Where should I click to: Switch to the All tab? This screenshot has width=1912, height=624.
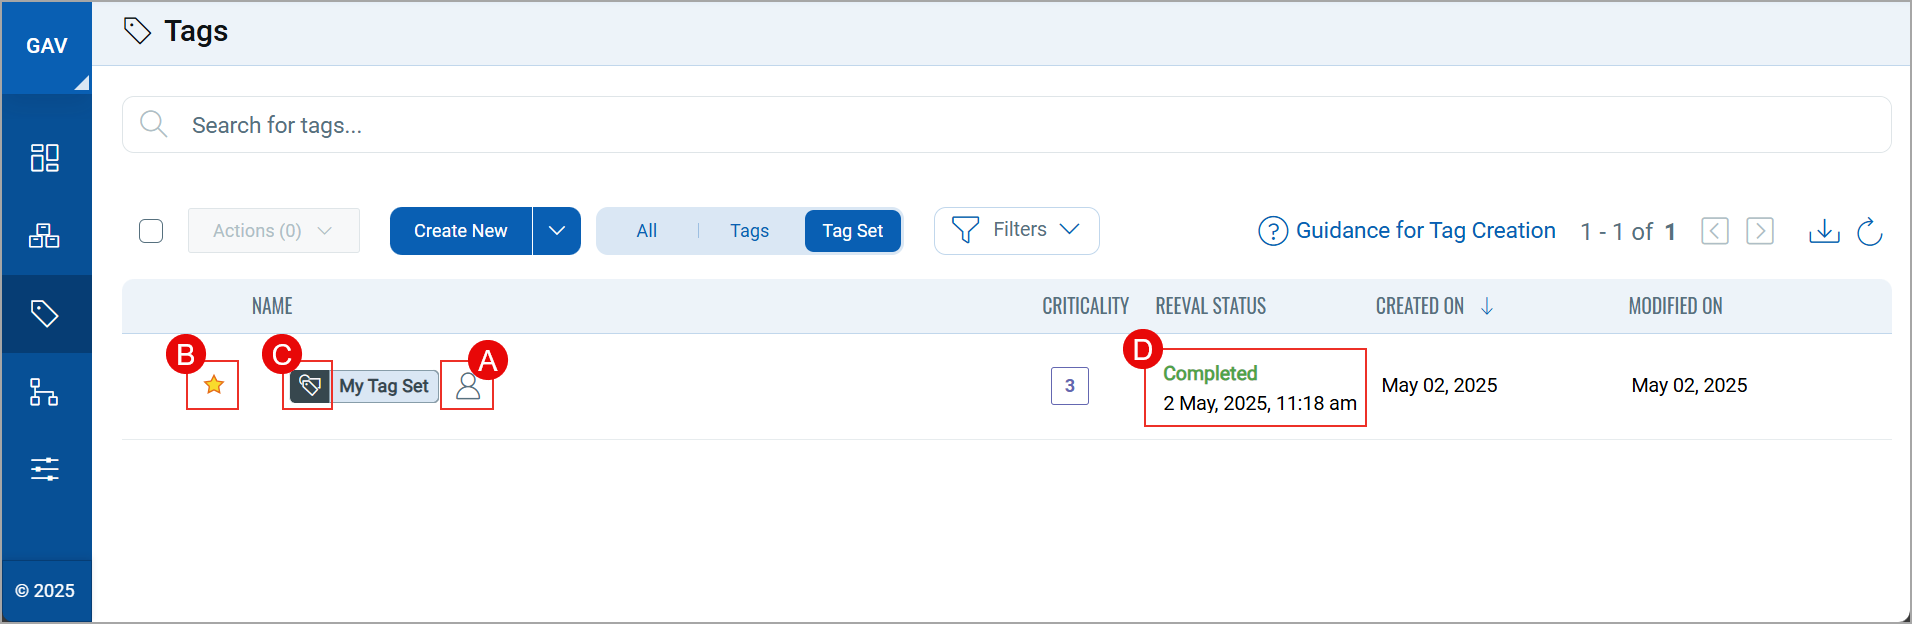point(647,231)
